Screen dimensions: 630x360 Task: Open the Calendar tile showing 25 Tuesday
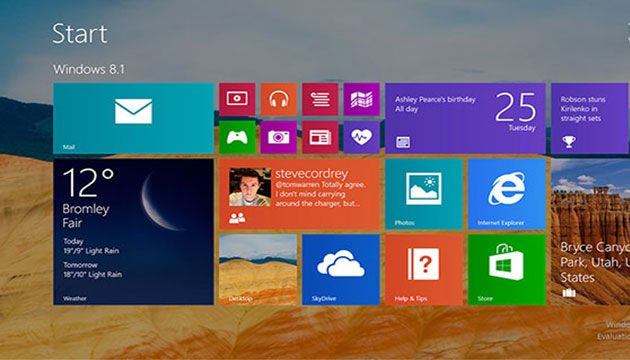pyautogui.click(x=465, y=118)
